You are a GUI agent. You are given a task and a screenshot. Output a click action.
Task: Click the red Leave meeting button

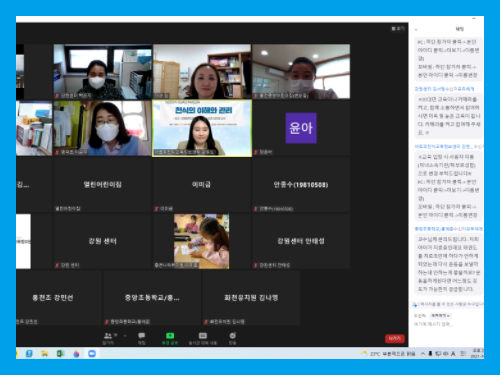[395, 338]
